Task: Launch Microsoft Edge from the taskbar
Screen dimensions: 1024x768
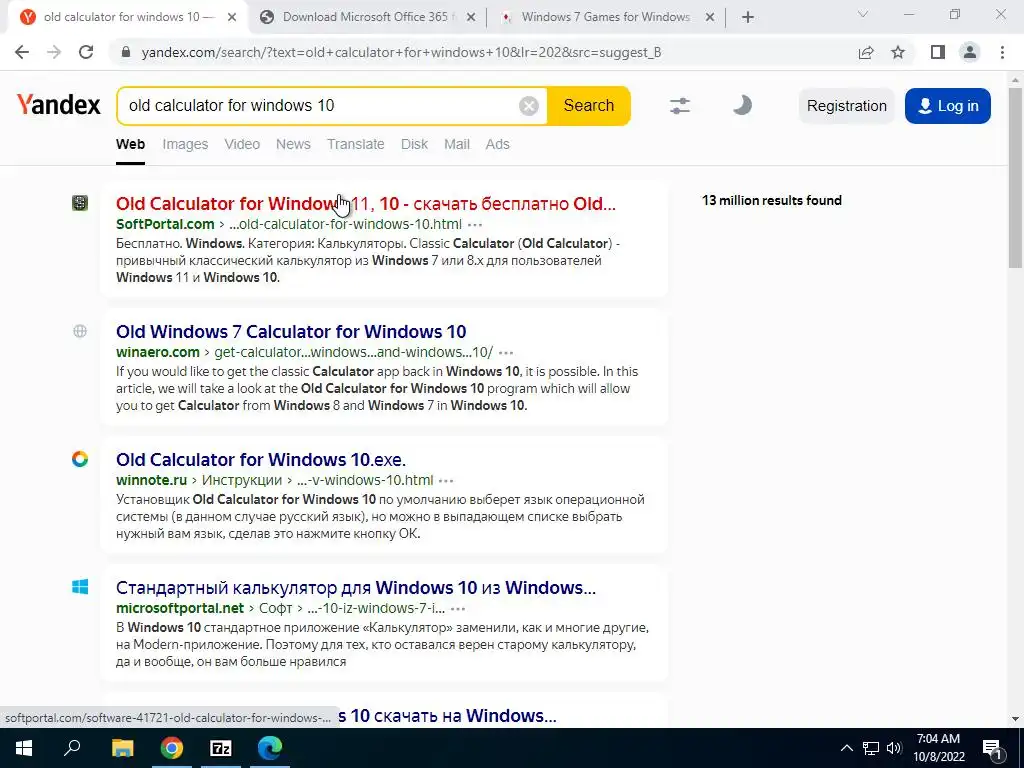Action: (x=270, y=748)
